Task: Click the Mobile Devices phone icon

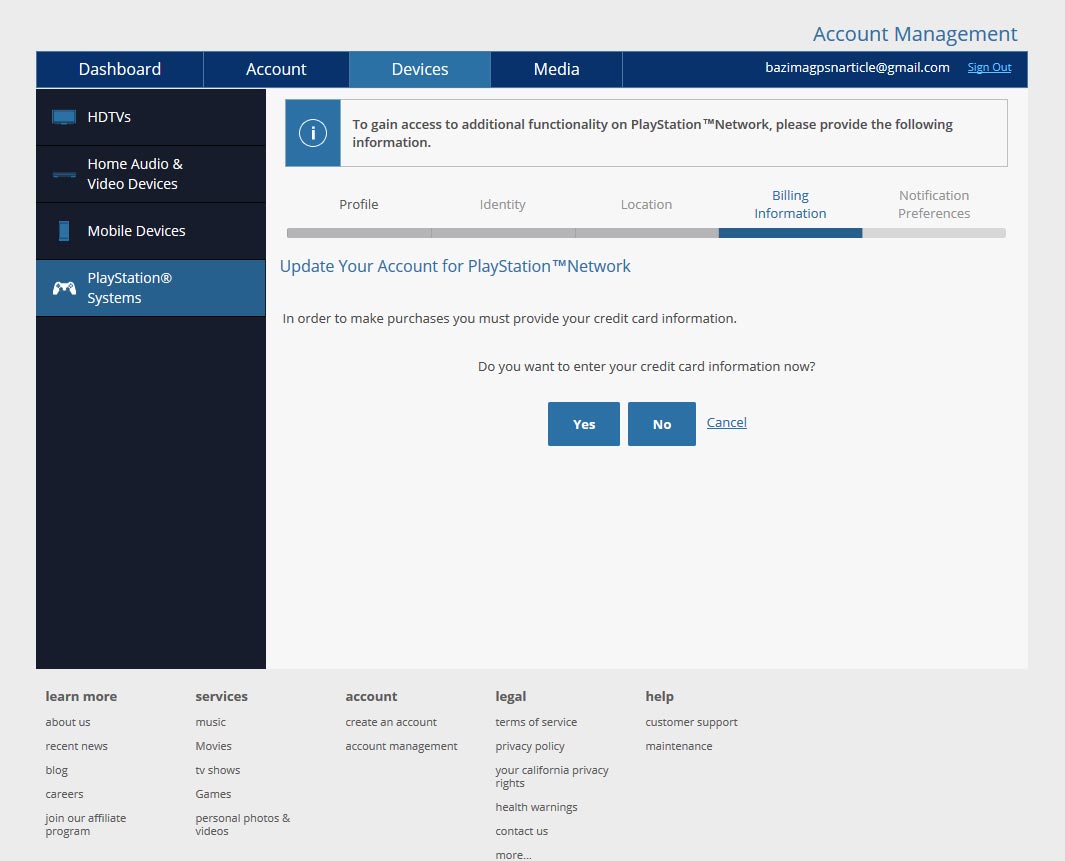Action: [64, 231]
